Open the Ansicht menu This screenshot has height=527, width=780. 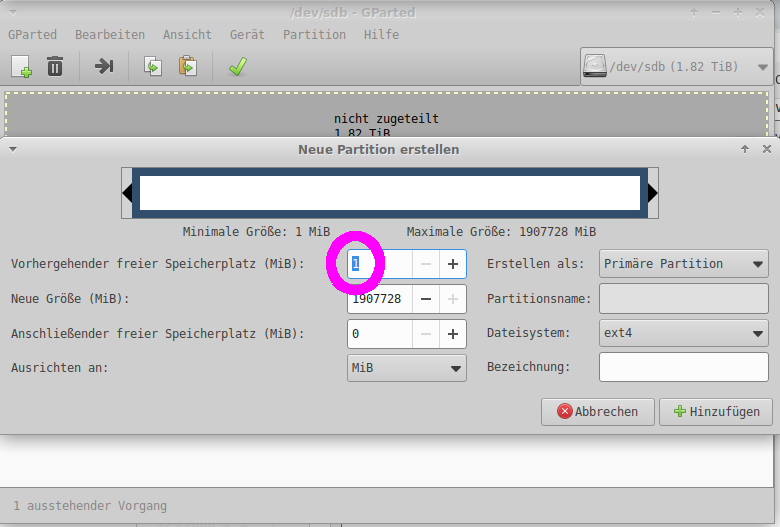187,34
